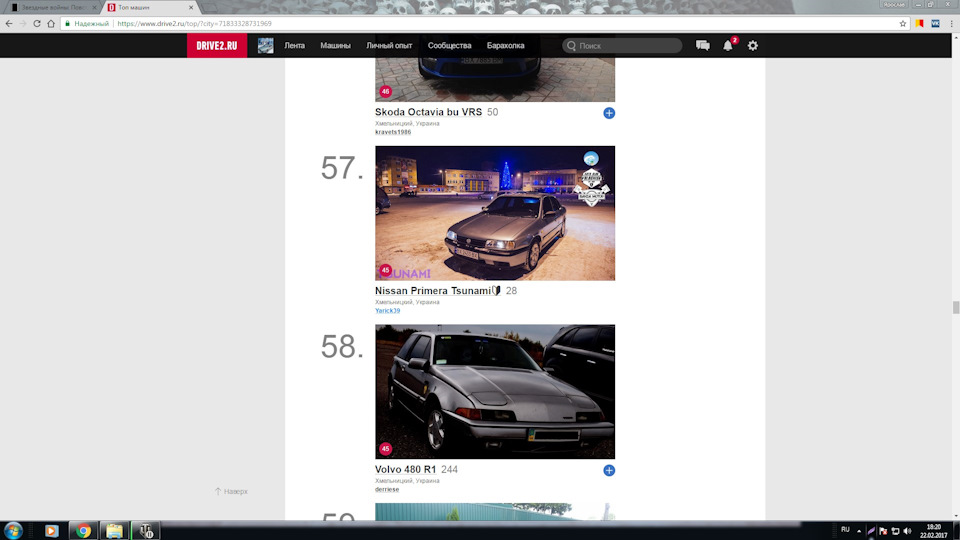
Task: Switch to the Топ машин tab
Action: click(150, 7)
